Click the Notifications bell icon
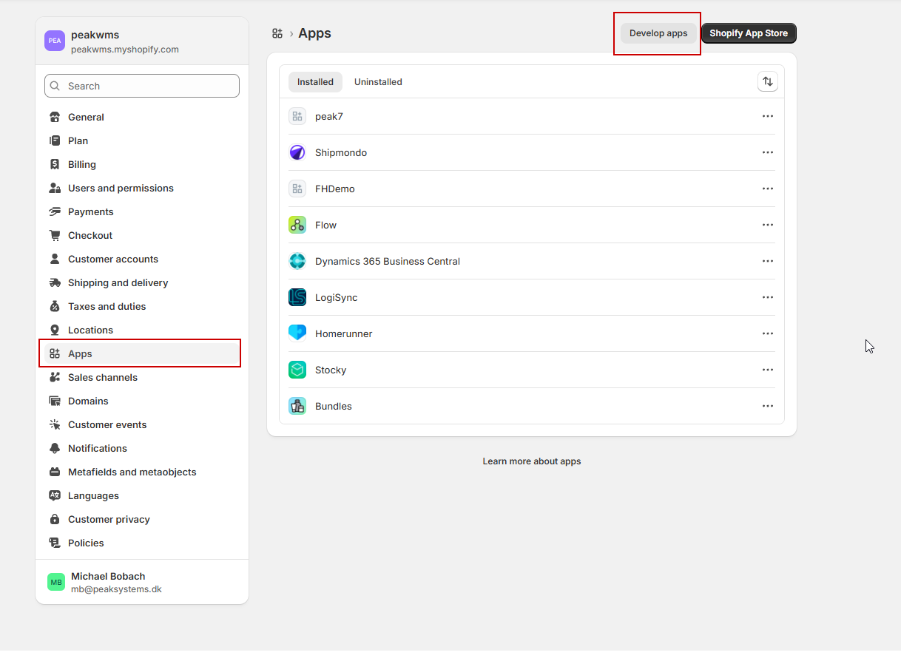The image size is (901, 651). click(x=55, y=448)
